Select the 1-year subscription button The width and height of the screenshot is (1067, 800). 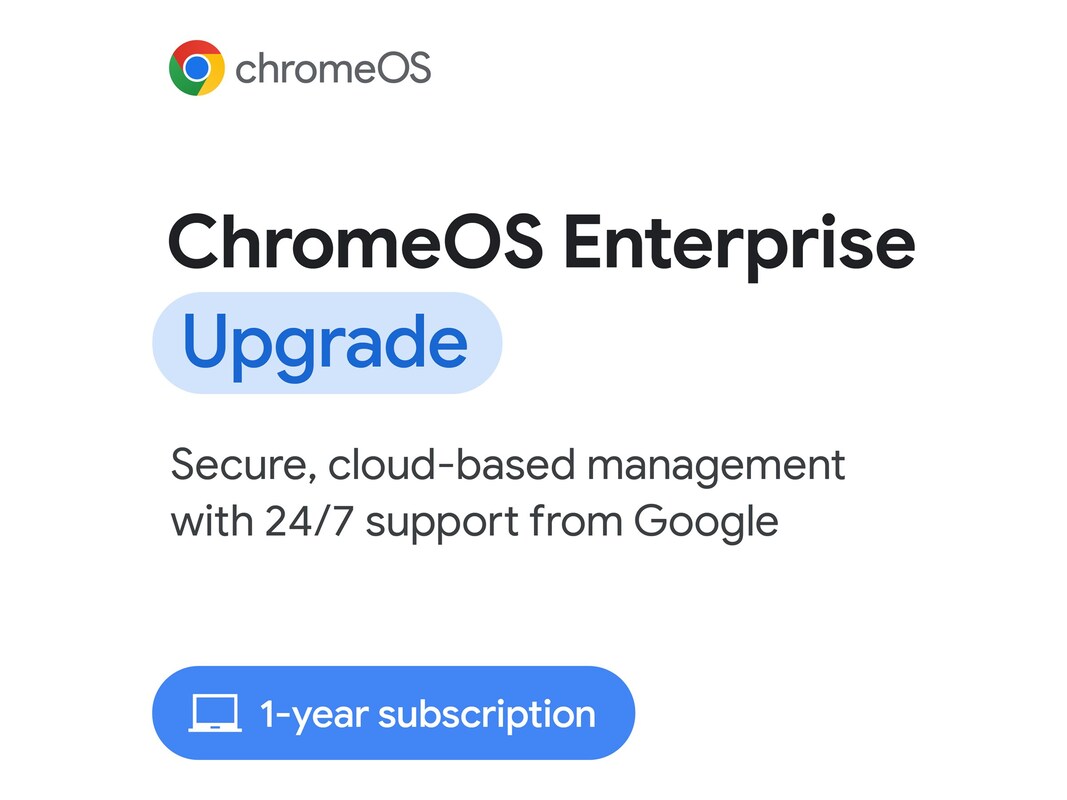[393, 713]
